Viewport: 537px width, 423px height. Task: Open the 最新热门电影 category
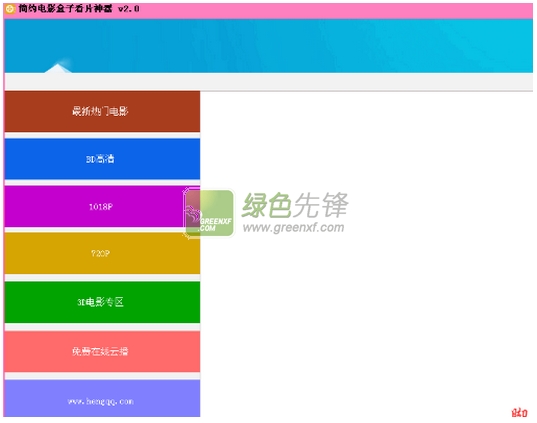coord(102,111)
